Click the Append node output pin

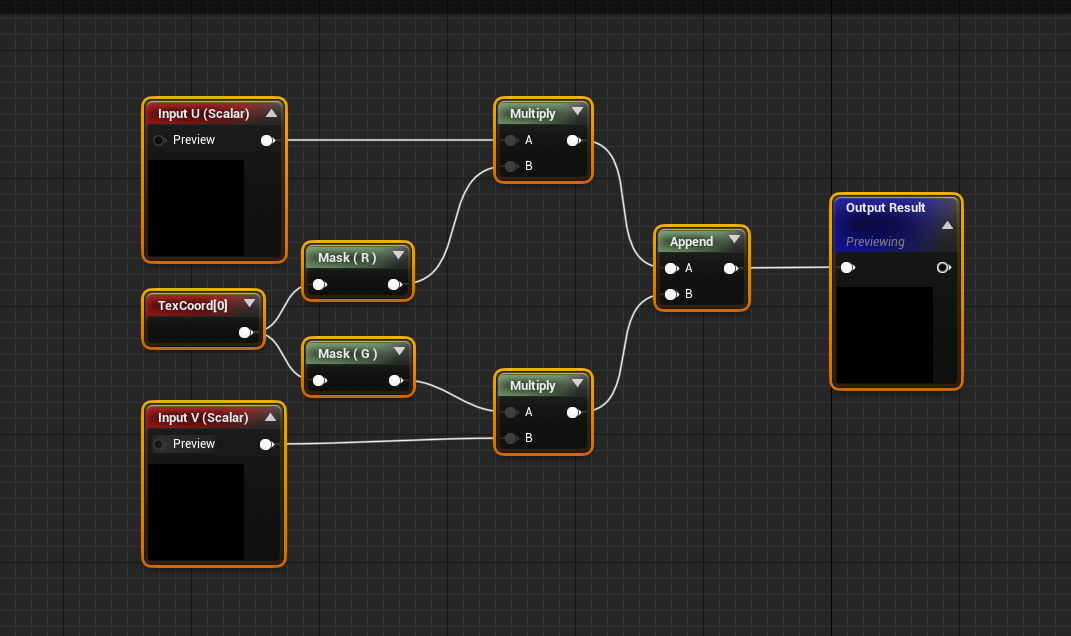[x=731, y=268]
